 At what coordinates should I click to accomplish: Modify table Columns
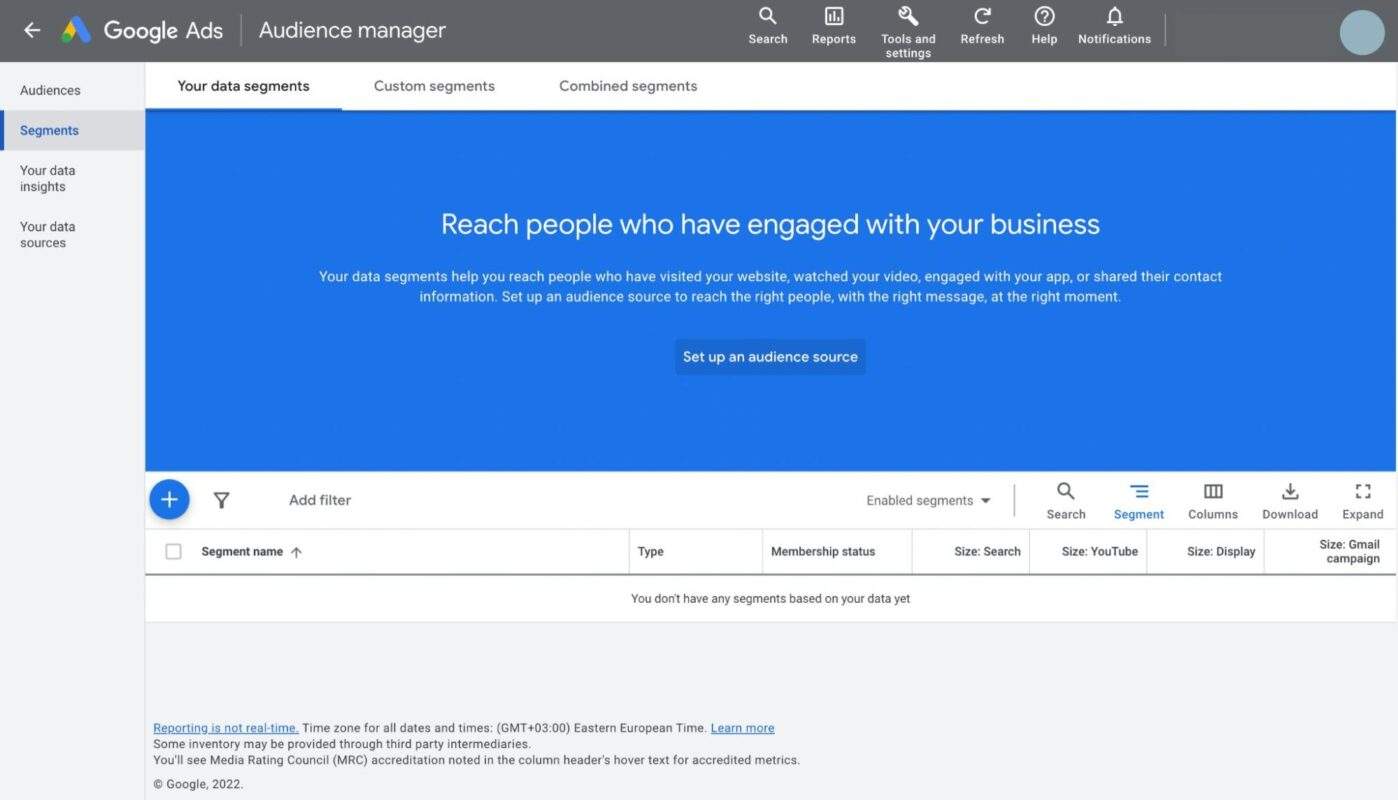tap(1212, 500)
